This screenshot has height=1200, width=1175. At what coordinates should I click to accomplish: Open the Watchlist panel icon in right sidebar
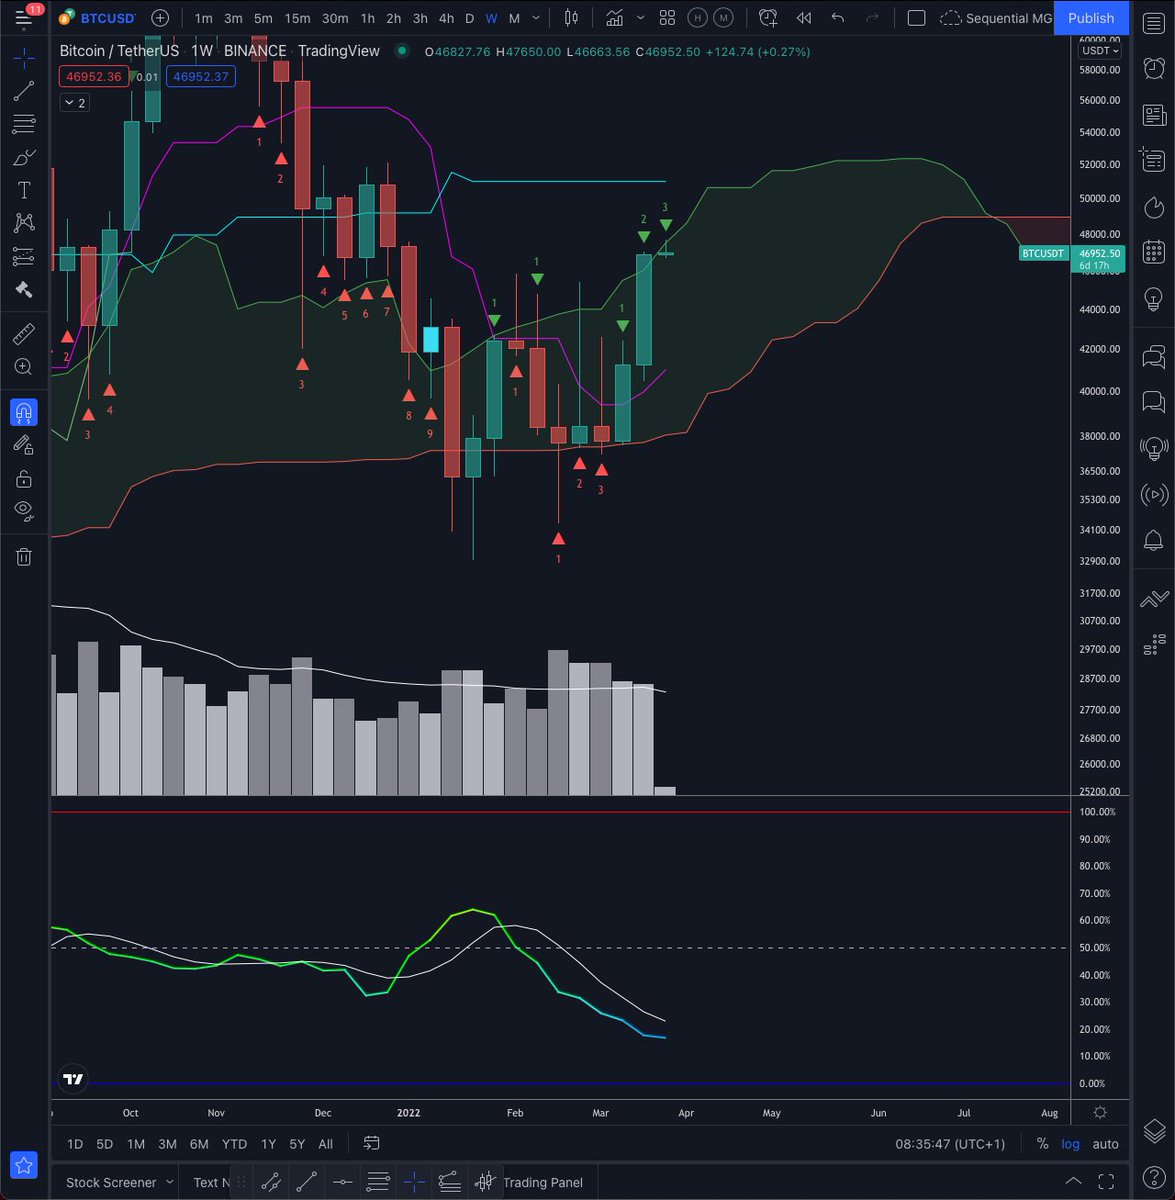coord(1153,22)
